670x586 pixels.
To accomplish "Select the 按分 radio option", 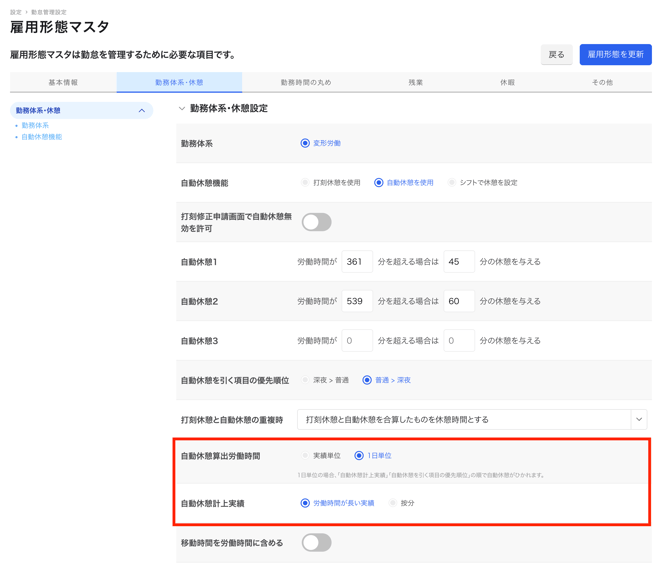I will point(393,503).
